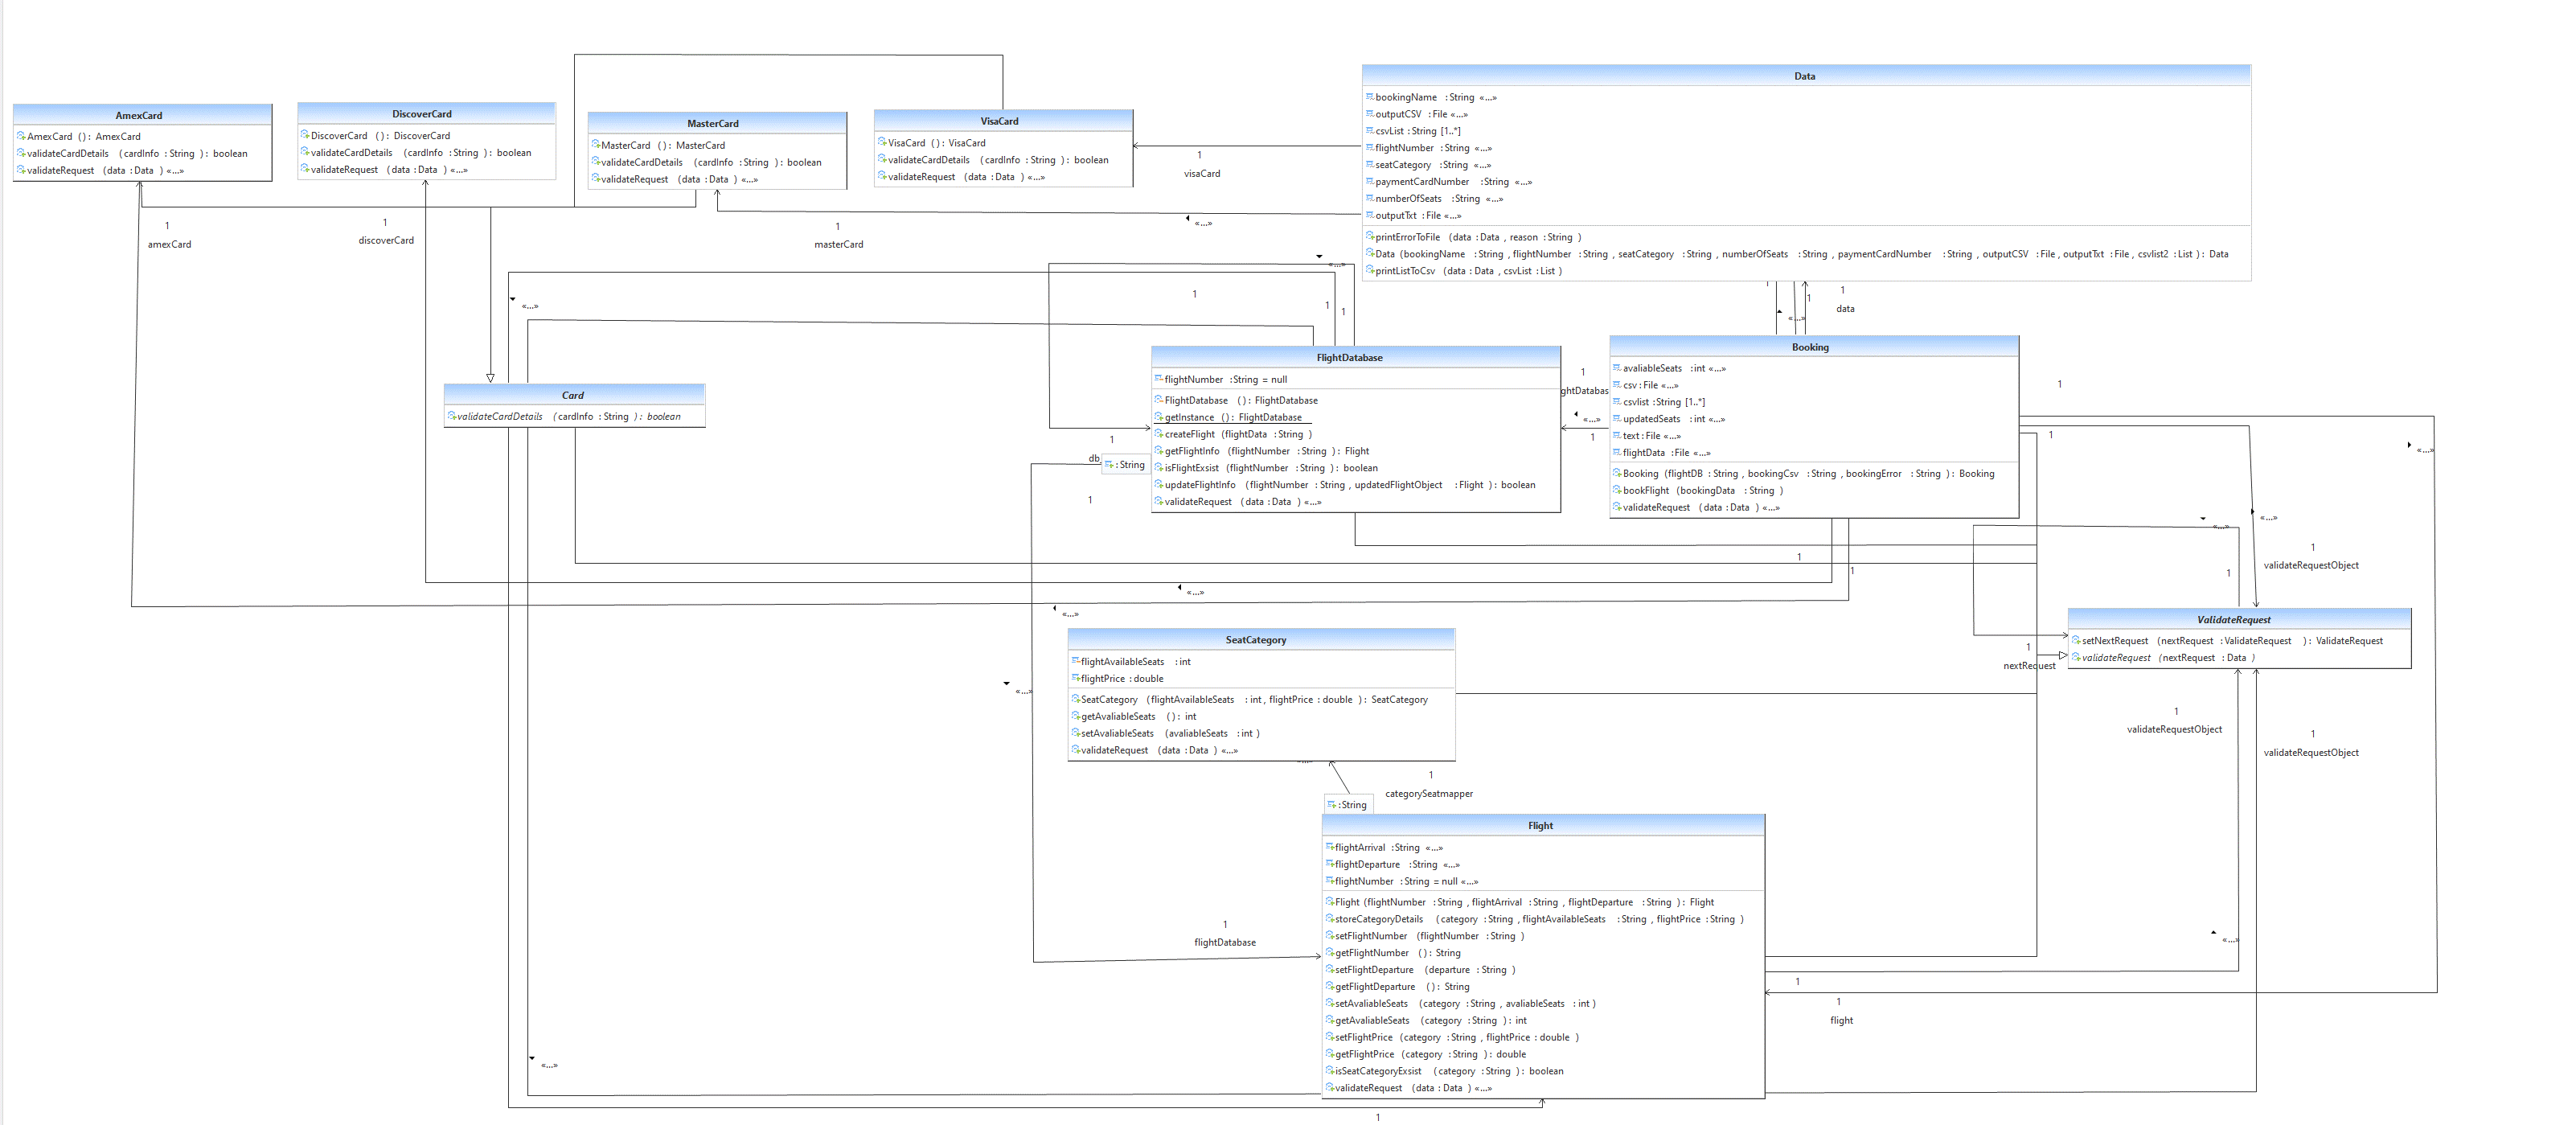Viewport: 2576px width, 1125px height.
Task: Click the Flight class title bar
Action: click(1543, 825)
